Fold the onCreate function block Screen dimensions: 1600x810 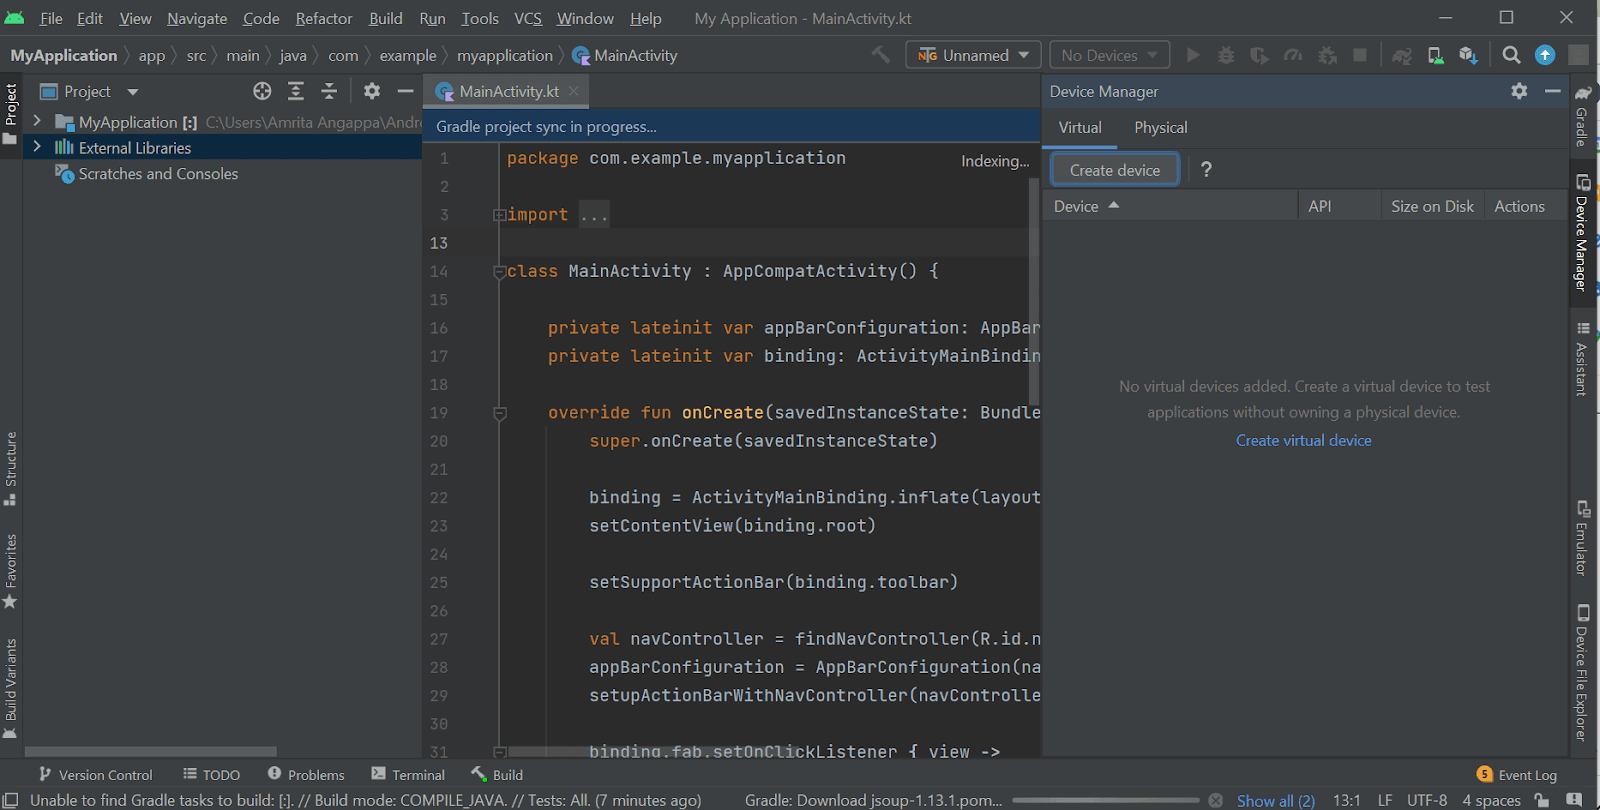pos(499,413)
